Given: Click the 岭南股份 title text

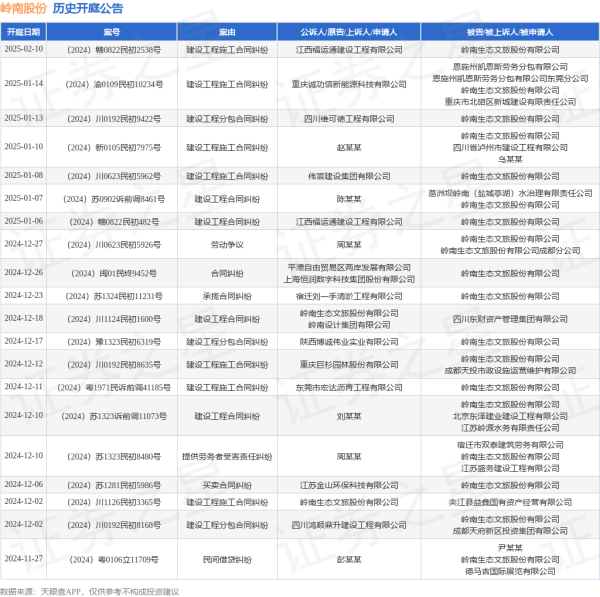Looking at the screenshot, I should (x=24, y=8).
